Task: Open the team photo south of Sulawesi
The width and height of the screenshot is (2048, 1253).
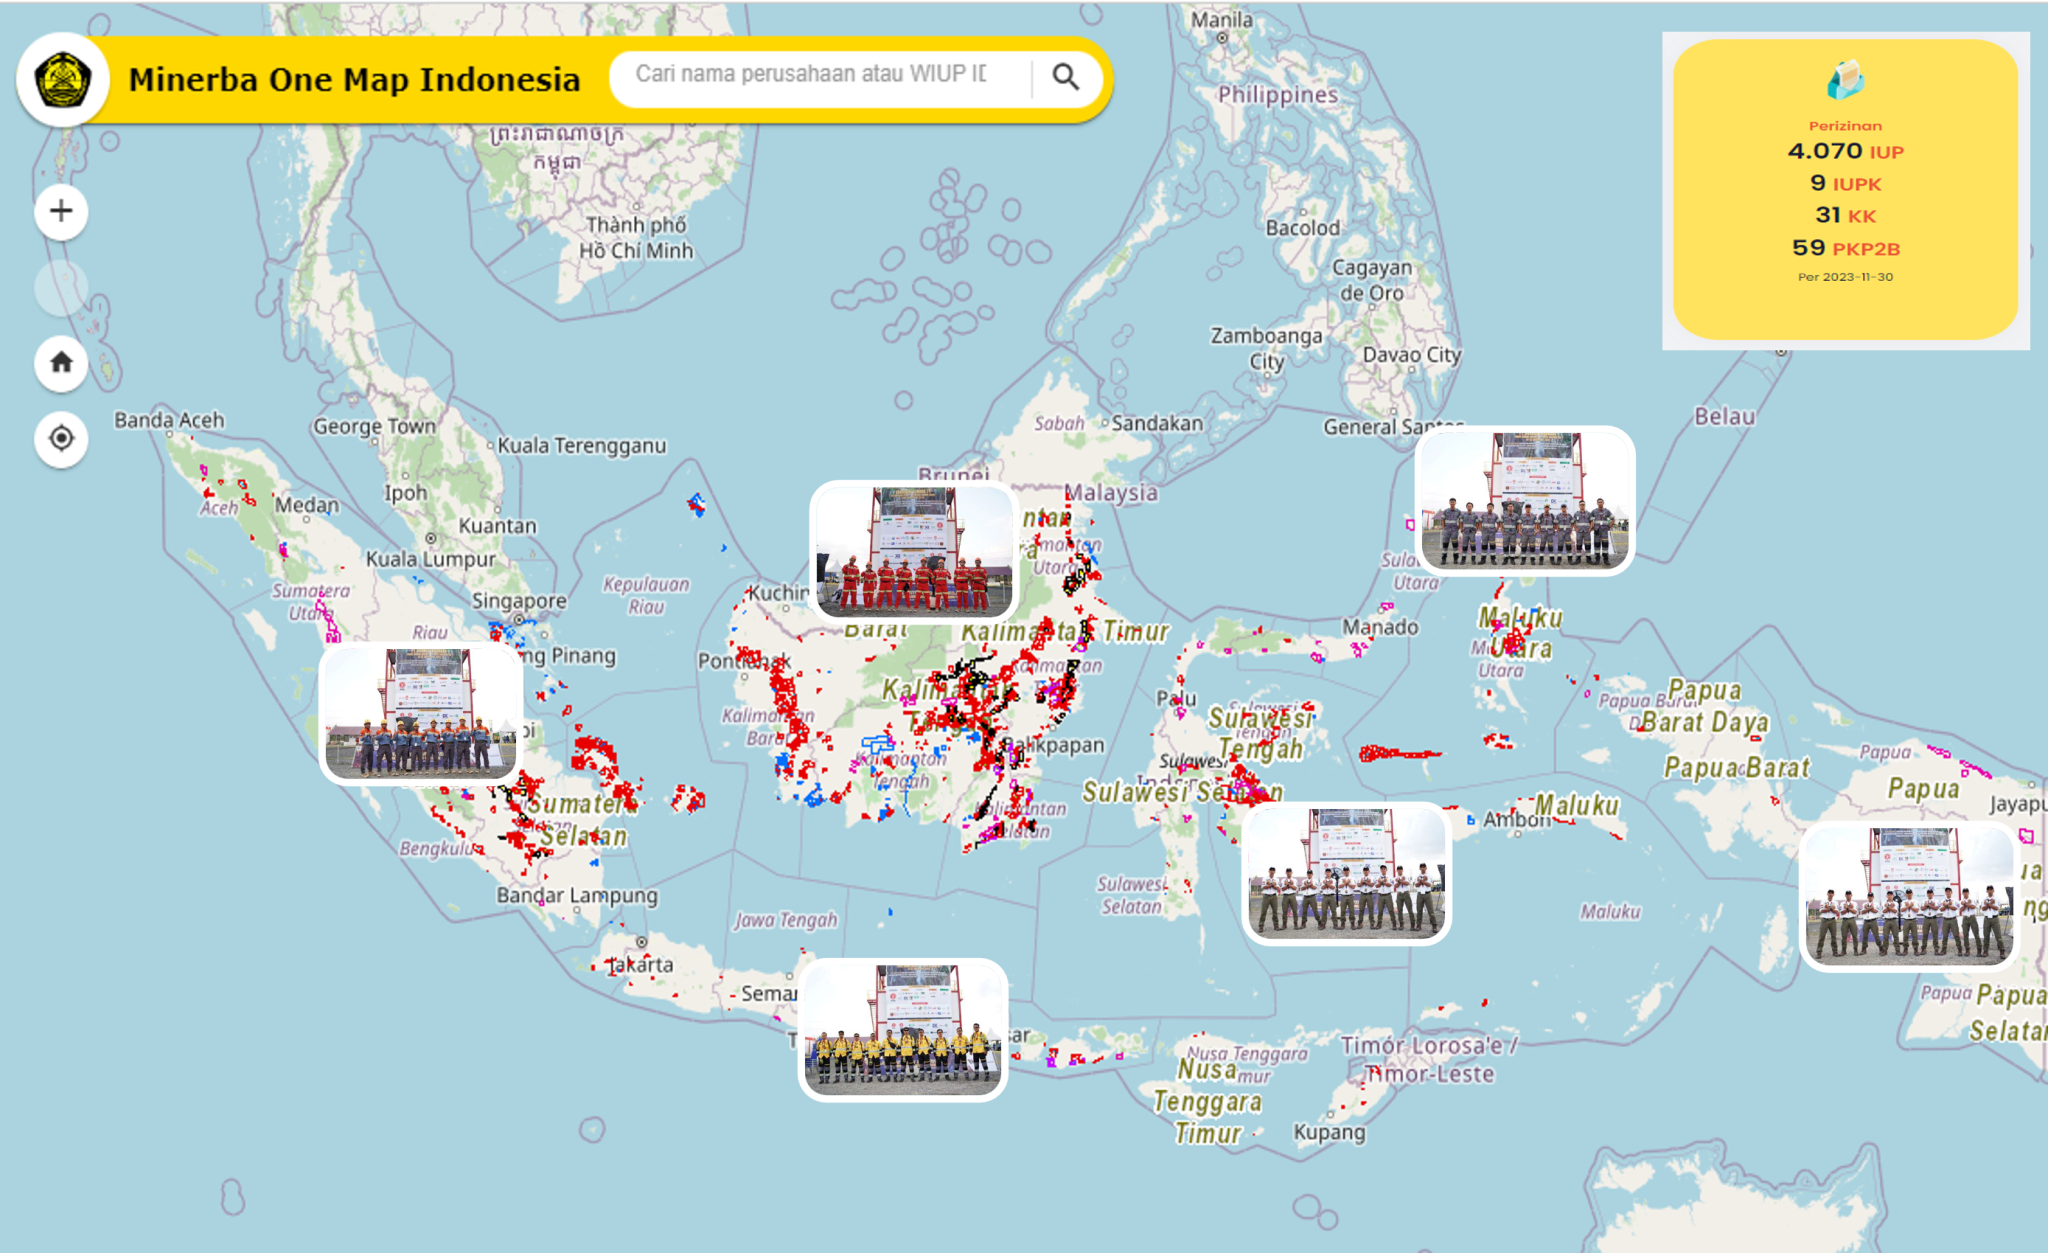Action: [1346, 873]
